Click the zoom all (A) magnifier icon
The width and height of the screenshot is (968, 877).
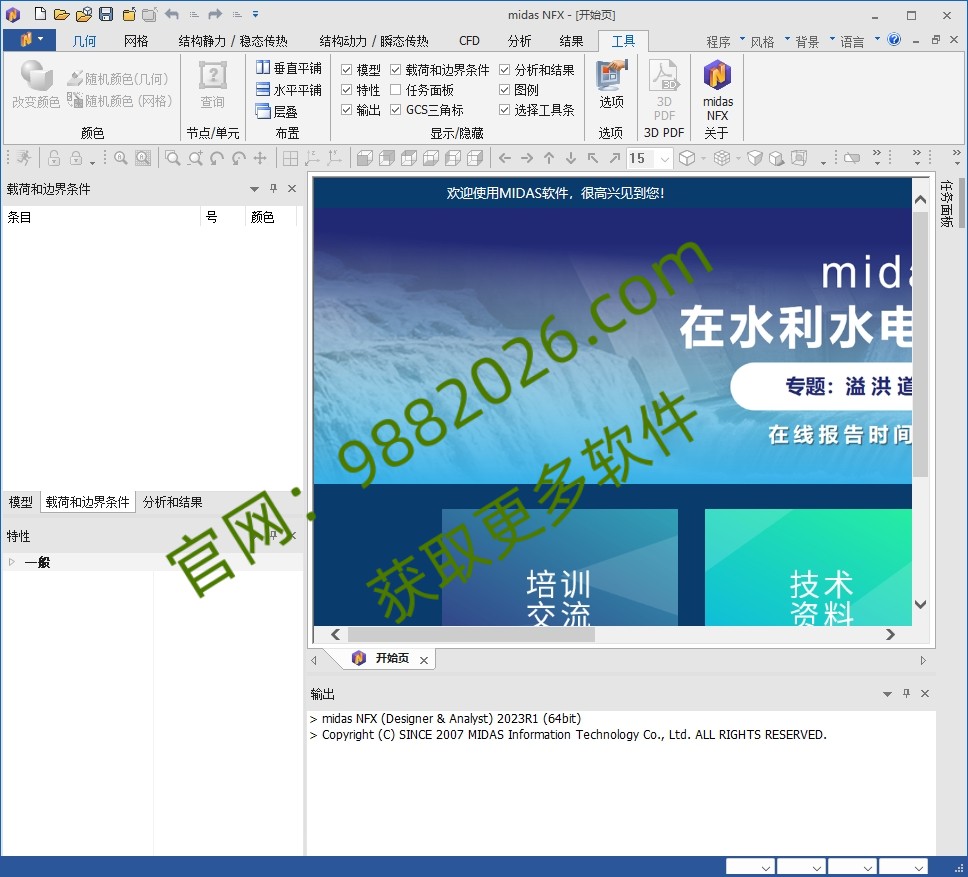pos(121,159)
